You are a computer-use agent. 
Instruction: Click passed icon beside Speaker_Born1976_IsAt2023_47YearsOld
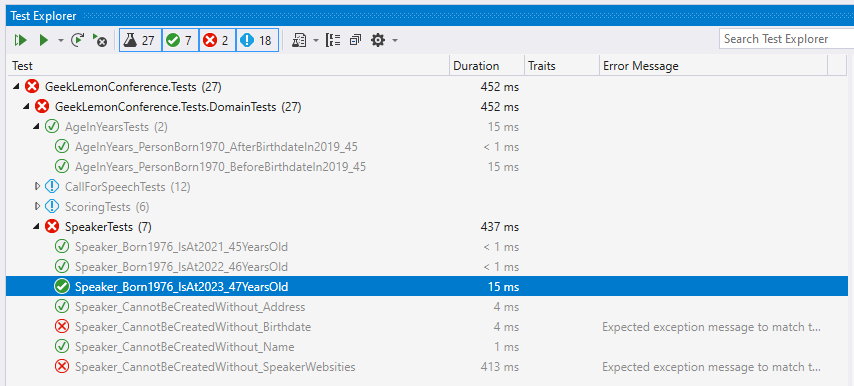[x=62, y=286]
